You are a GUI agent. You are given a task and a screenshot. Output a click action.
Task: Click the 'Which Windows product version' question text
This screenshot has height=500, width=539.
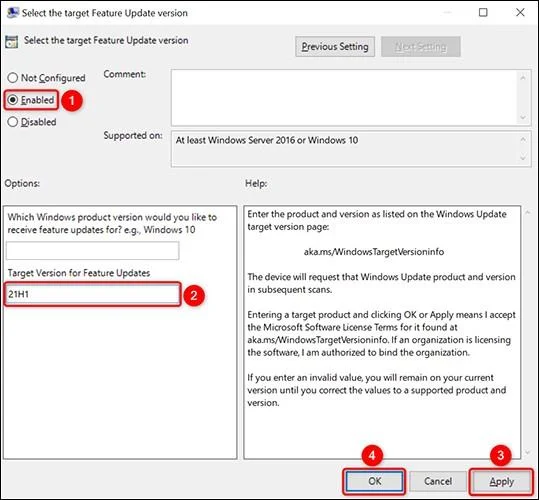tap(112, 223)
